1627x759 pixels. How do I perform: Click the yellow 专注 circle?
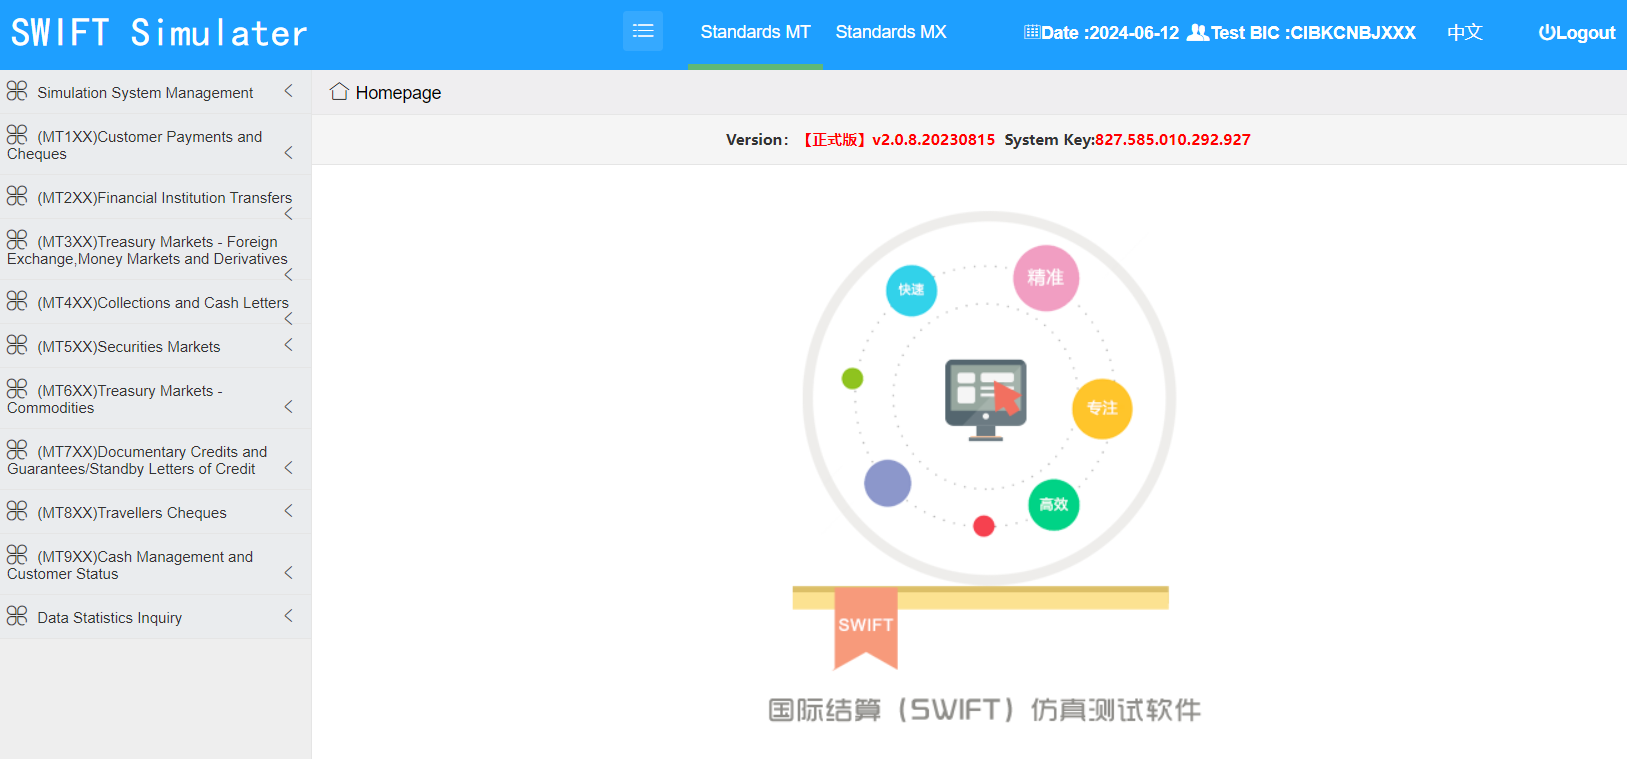[1102, 409]
